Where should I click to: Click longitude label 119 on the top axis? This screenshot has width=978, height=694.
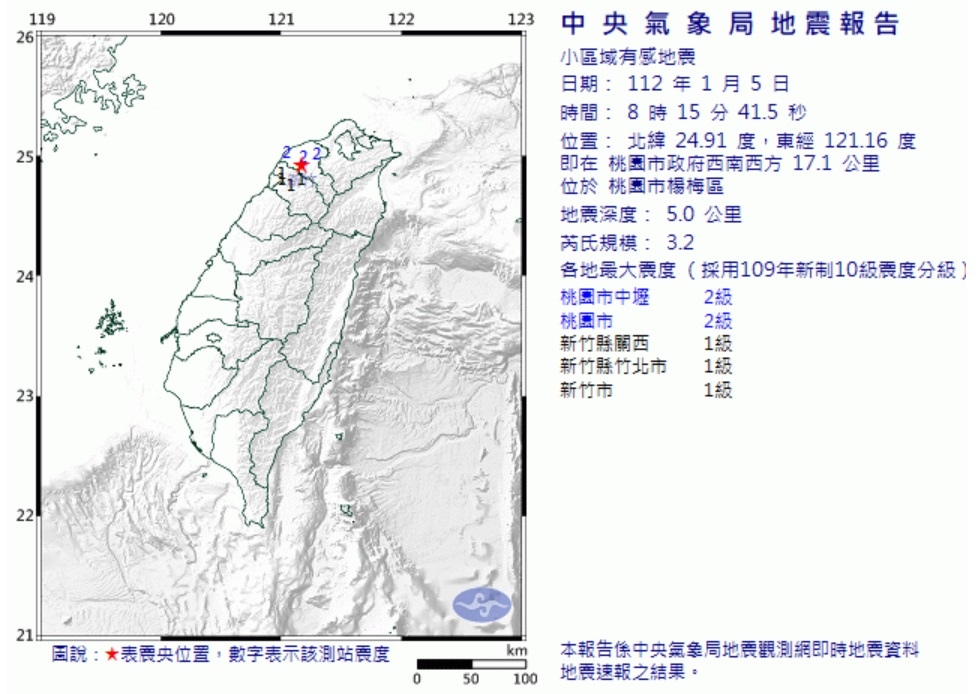click(42, 19)
